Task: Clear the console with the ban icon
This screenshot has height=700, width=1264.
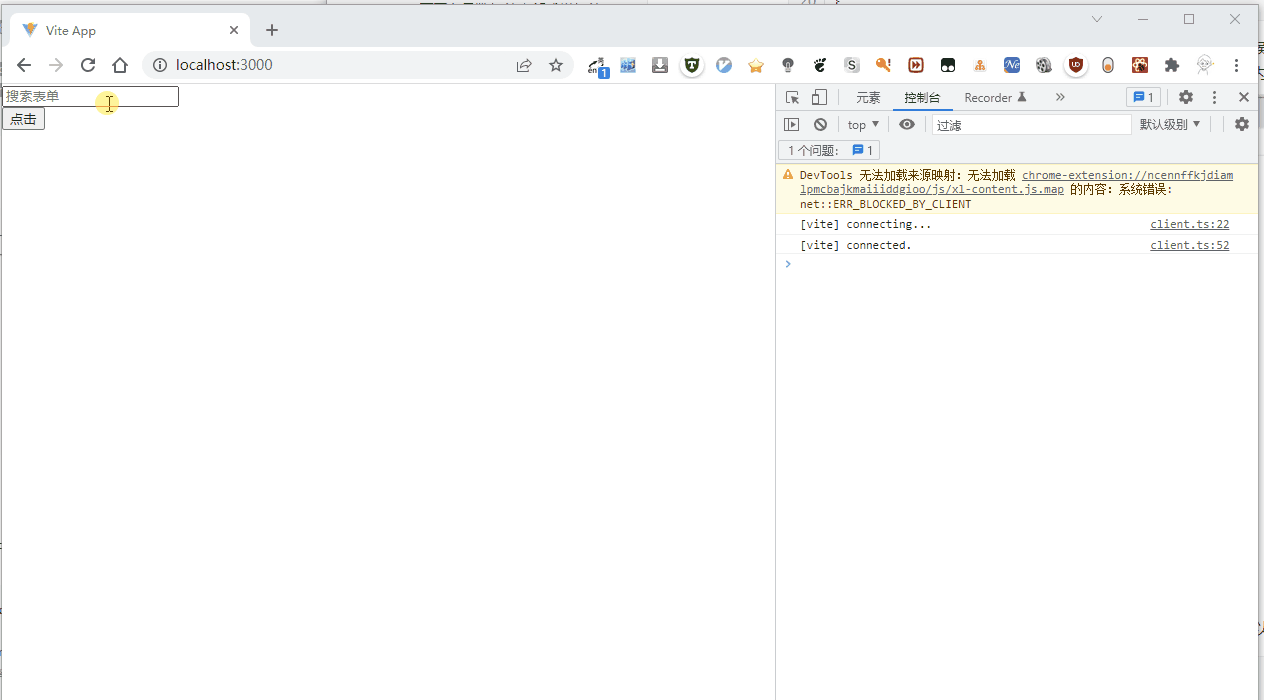Action: coord(820,125)
